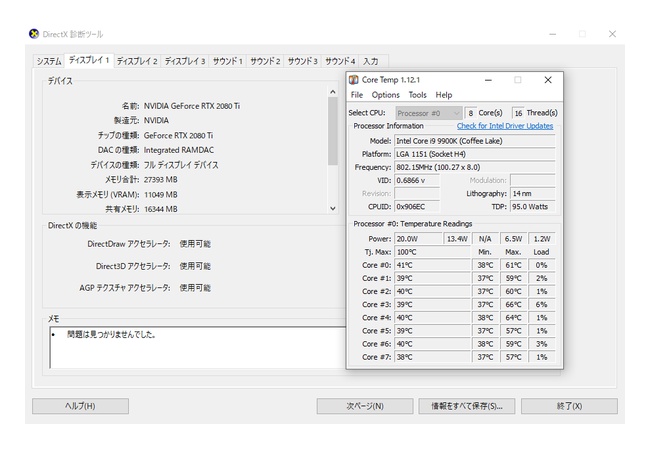Minimize the DirectX diagnostic tool window
650x450 pixels.
pos(553,34)
